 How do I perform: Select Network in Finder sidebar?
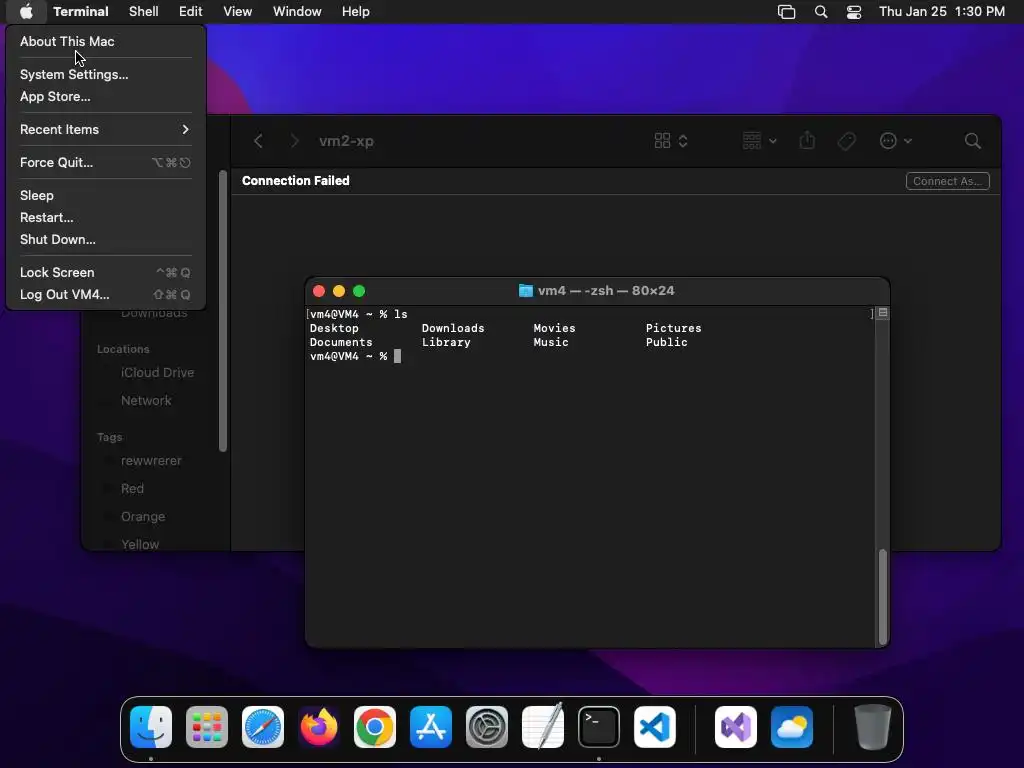click(x=146, y=400)
